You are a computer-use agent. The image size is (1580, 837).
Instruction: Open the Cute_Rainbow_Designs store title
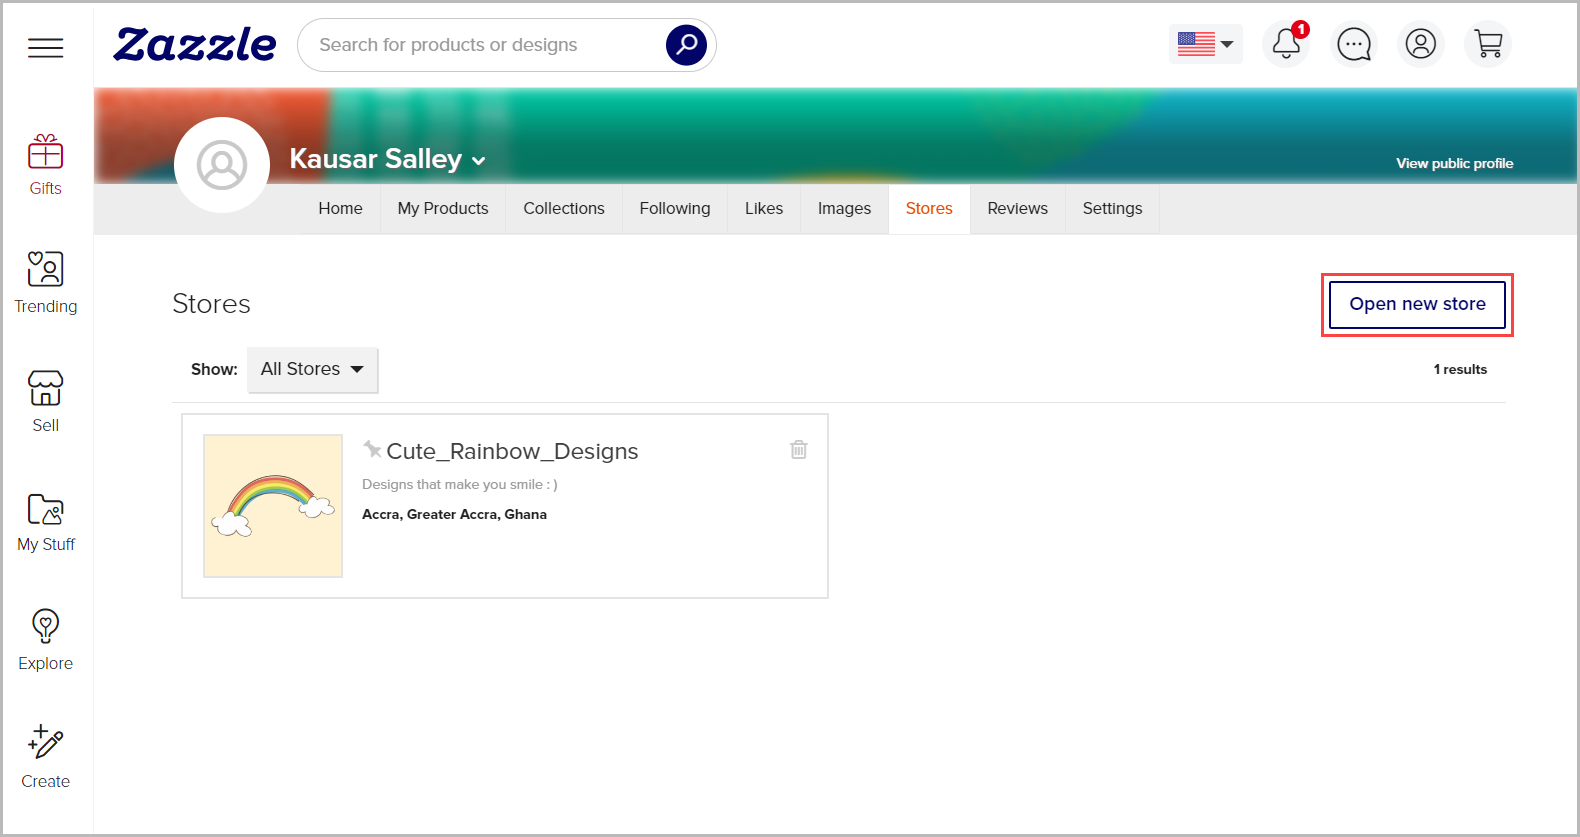point(512,451)
